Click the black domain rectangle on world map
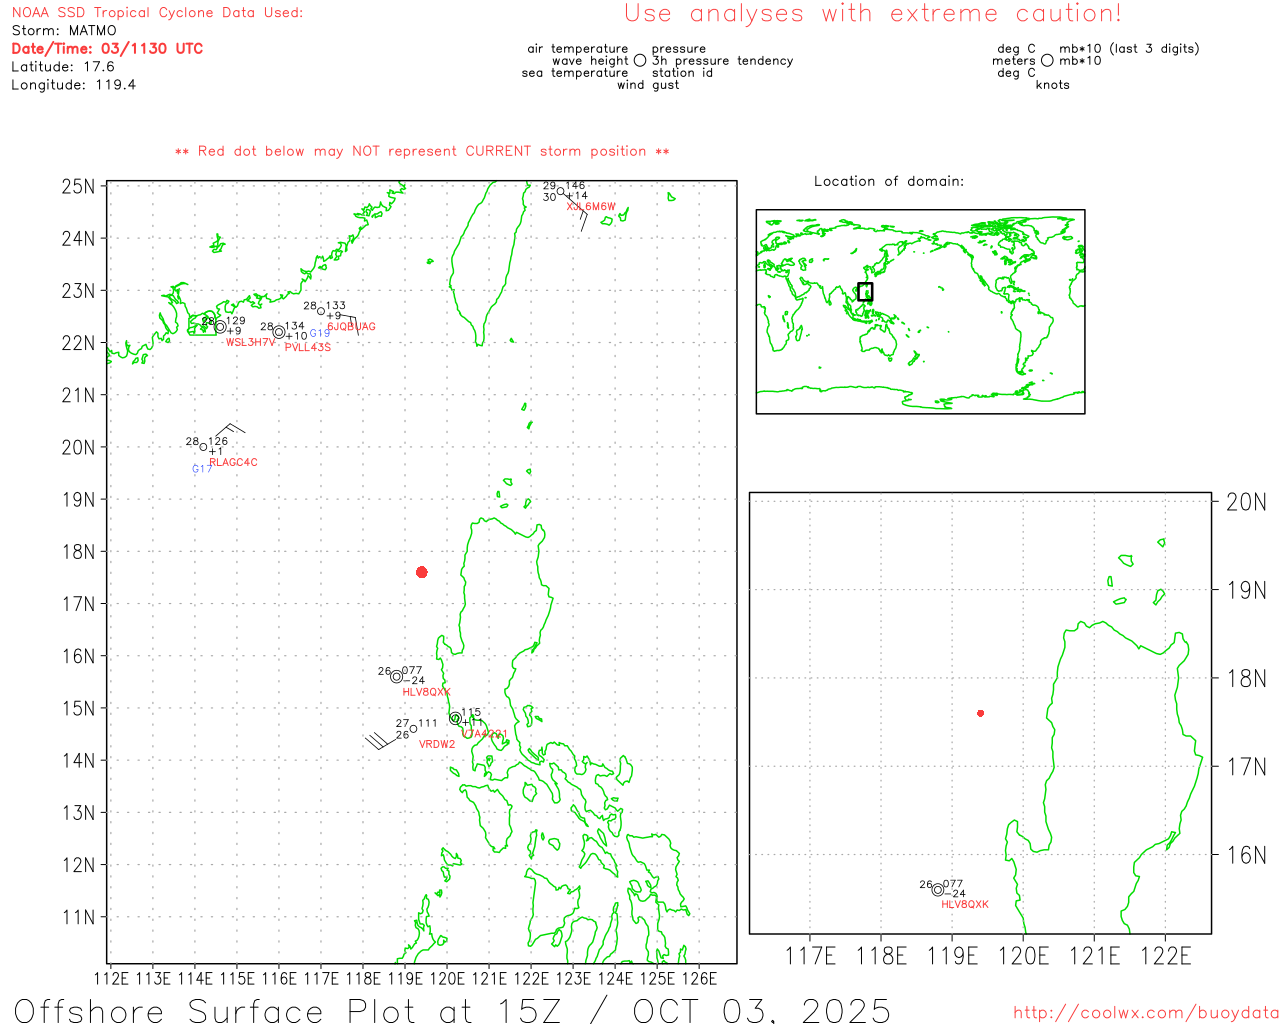This screenshot has height=1024, width=1280. (865, 292)
